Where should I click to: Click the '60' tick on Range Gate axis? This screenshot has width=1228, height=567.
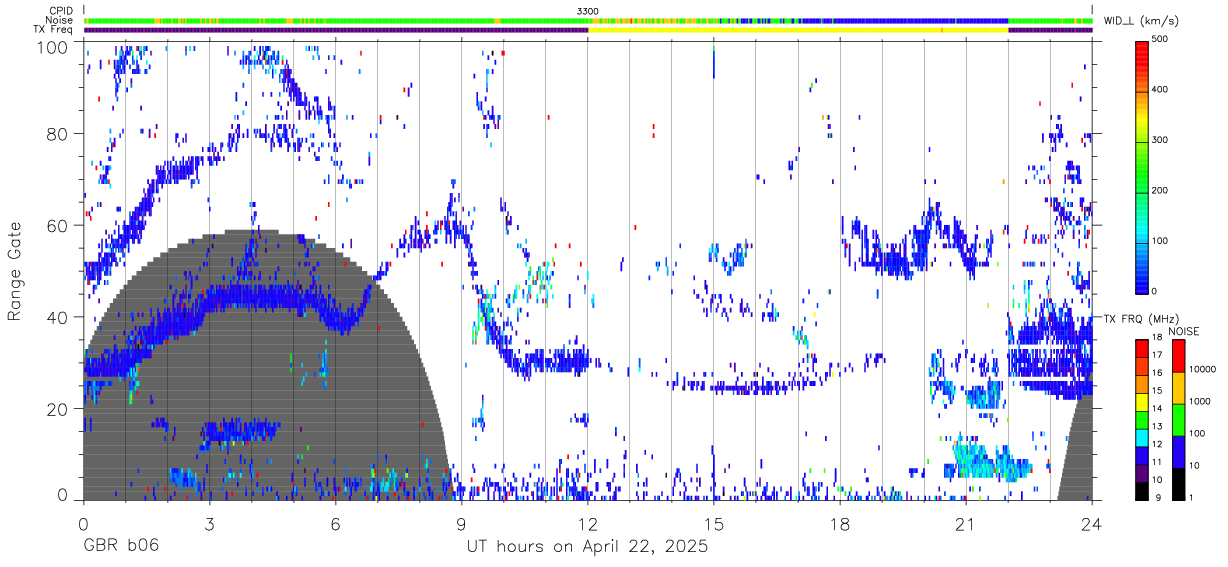[x=58, y=225]
